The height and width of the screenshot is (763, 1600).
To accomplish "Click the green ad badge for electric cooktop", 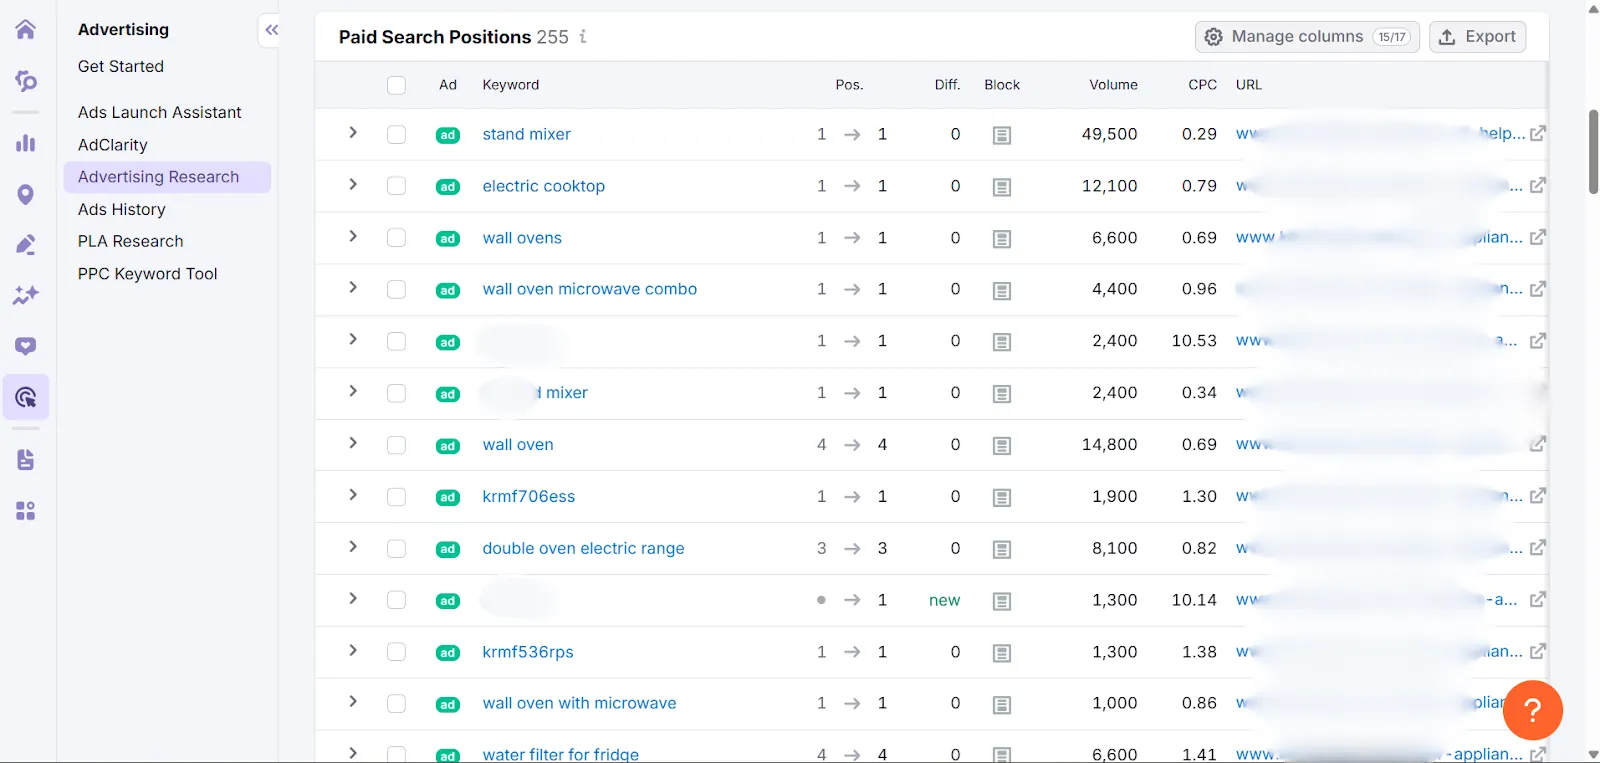I will (x=448, y=187).
